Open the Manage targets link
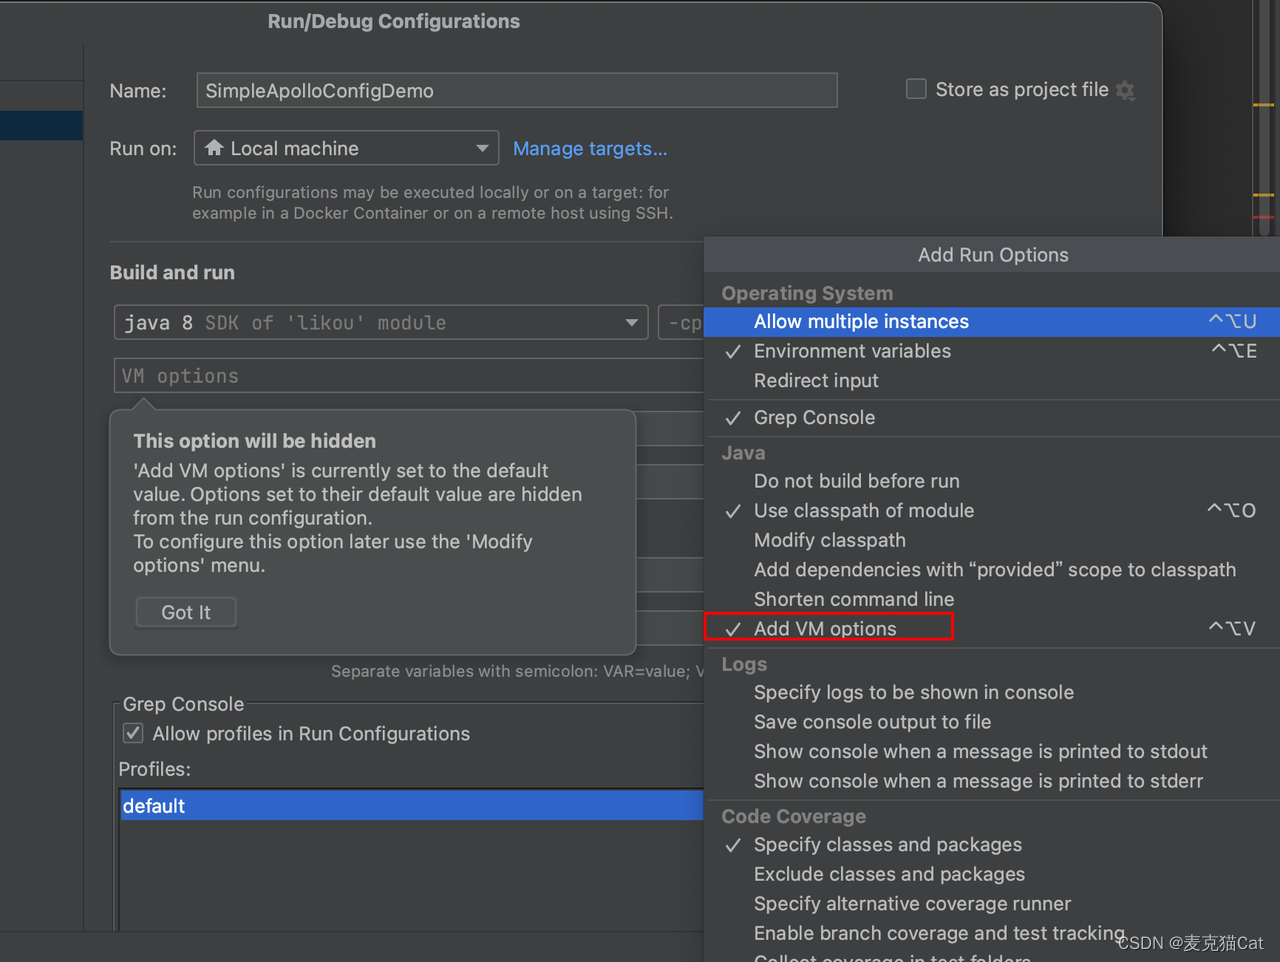This screenshot has height=962, width=1280. [590, 148]
